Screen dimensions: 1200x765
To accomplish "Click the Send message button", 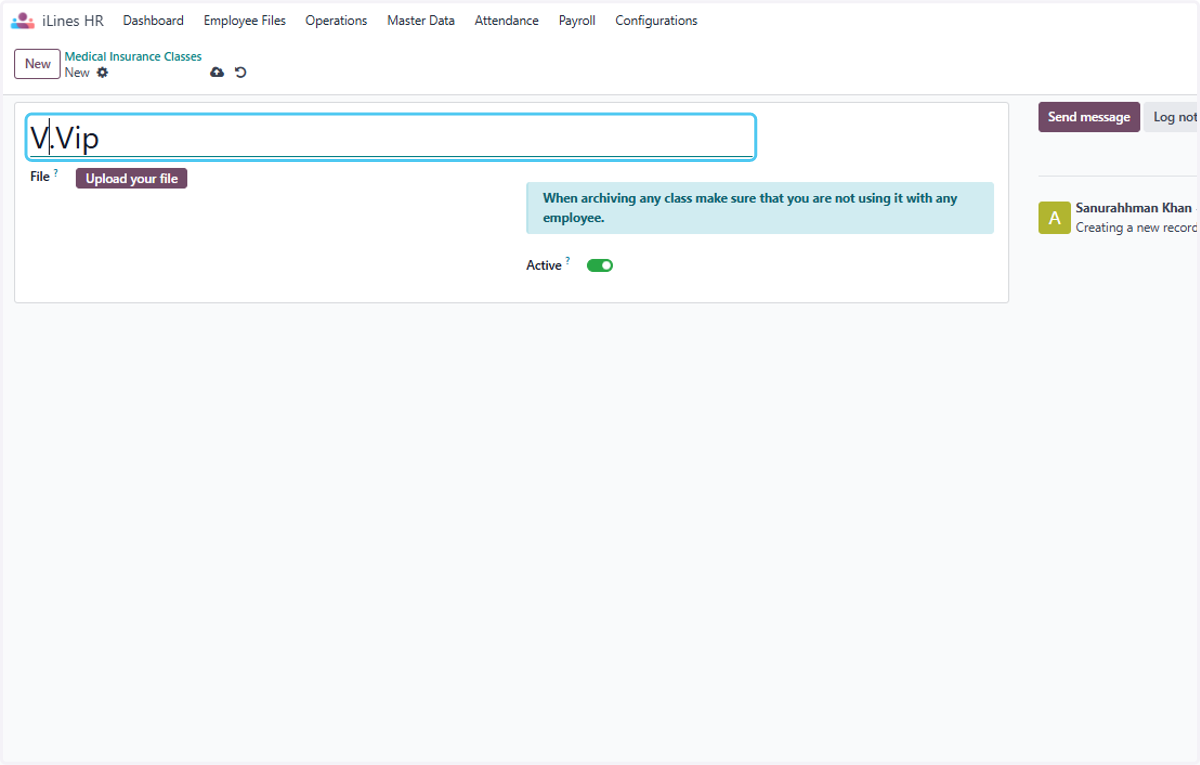I will (x=1089, y=117).
